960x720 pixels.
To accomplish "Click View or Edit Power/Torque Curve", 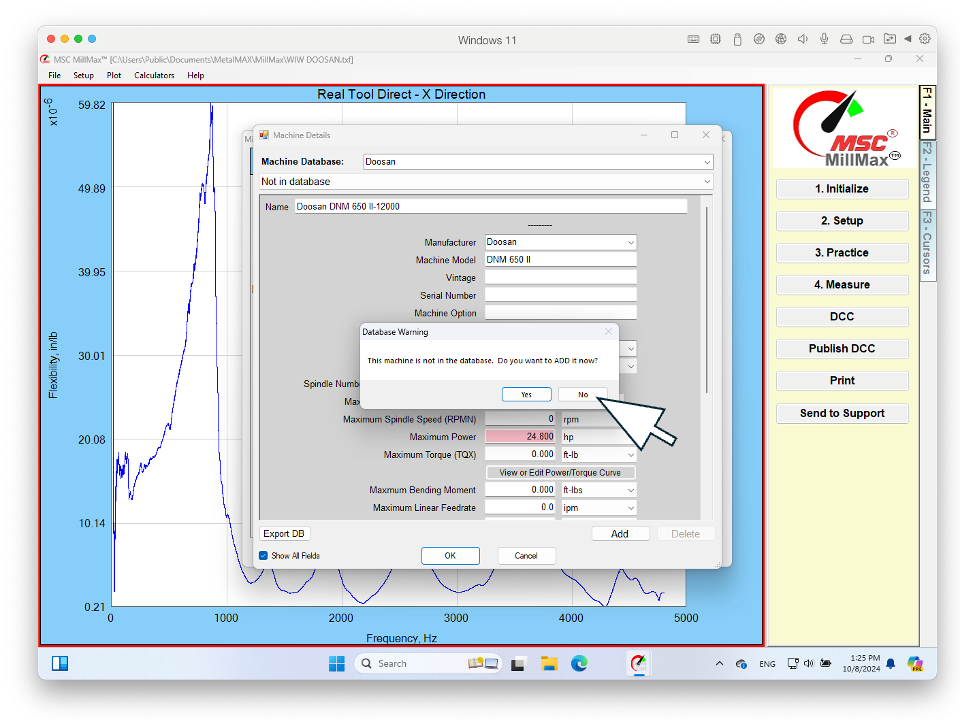I will pos(560,473).
